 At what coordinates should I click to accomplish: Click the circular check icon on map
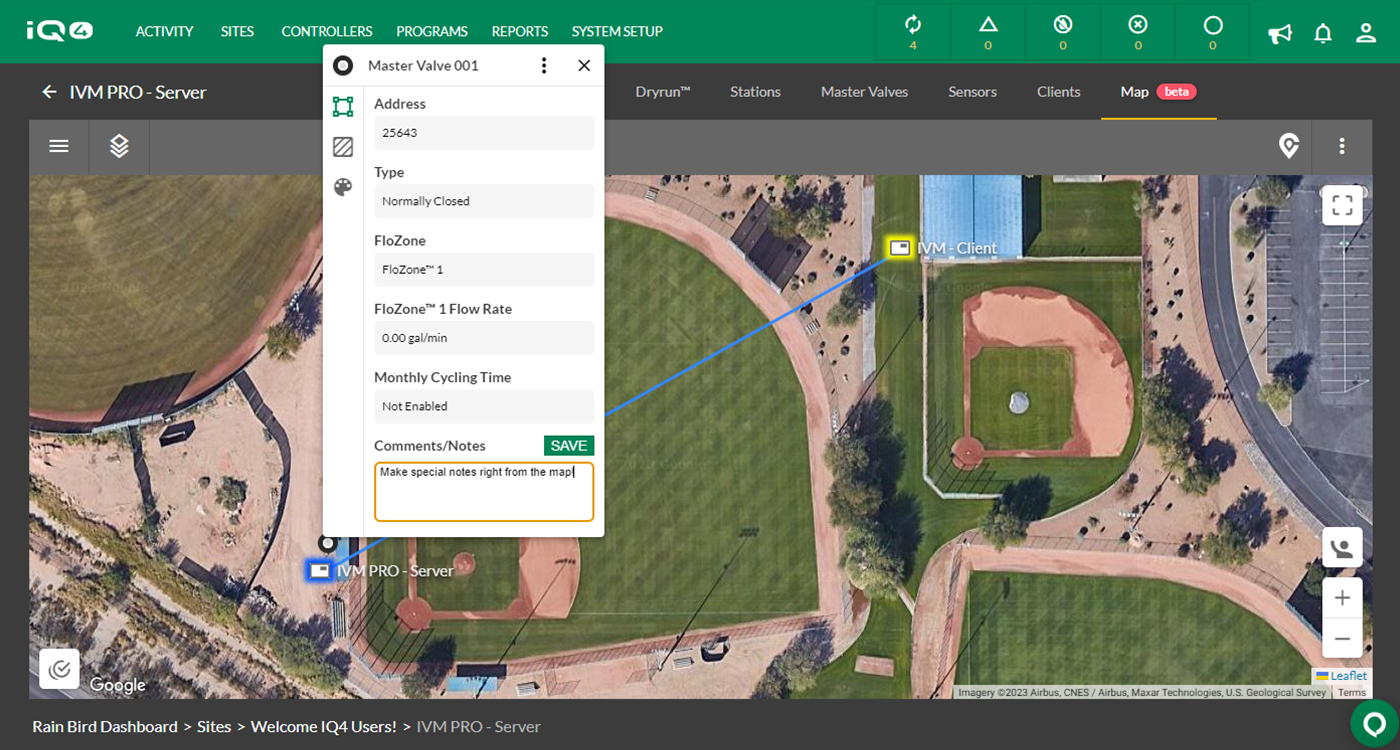click(x=59, y=669)
